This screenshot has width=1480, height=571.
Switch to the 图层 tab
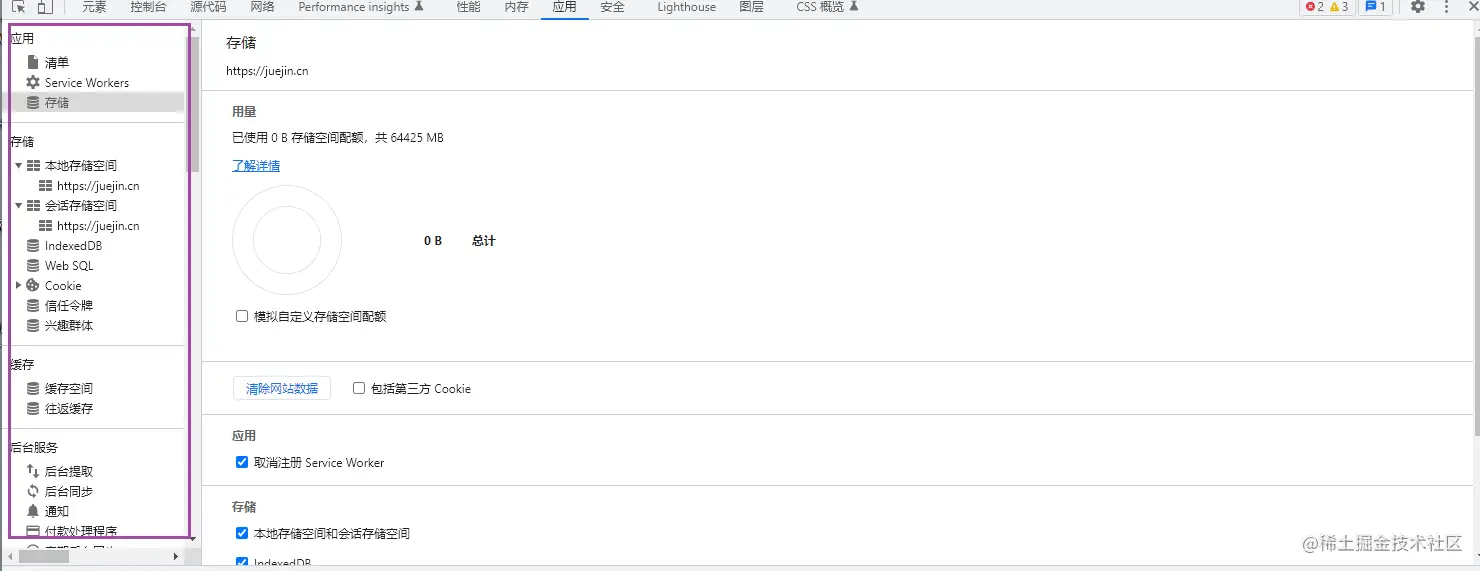pos(751,7)
